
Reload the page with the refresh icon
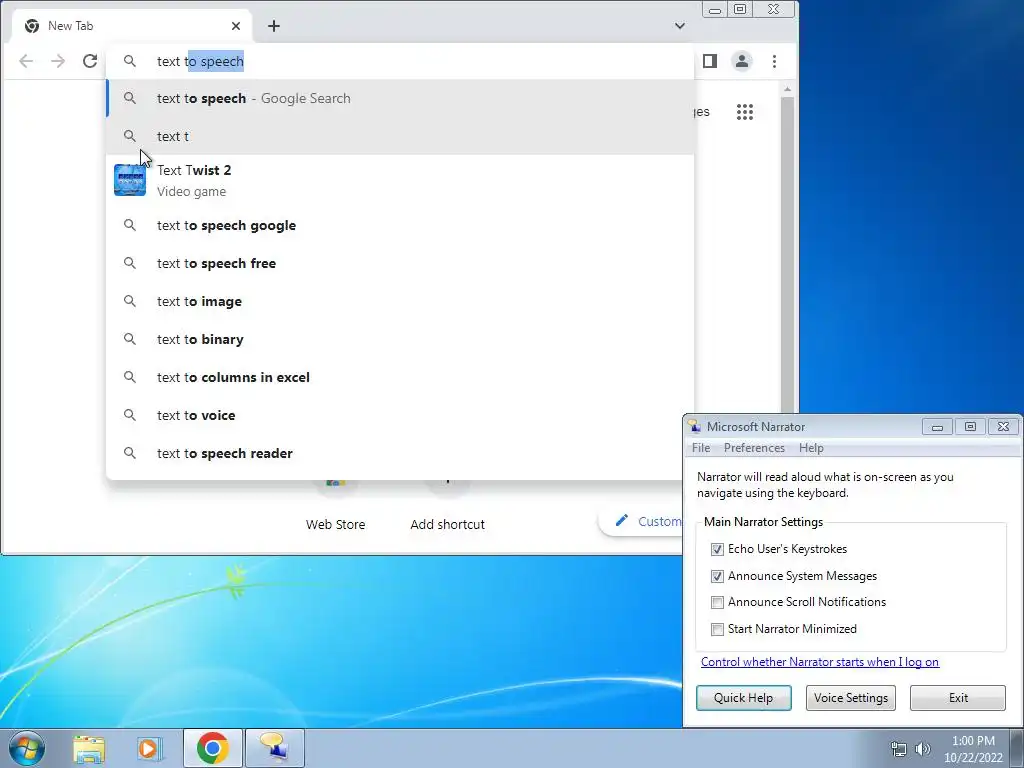(x=90, y=61)
